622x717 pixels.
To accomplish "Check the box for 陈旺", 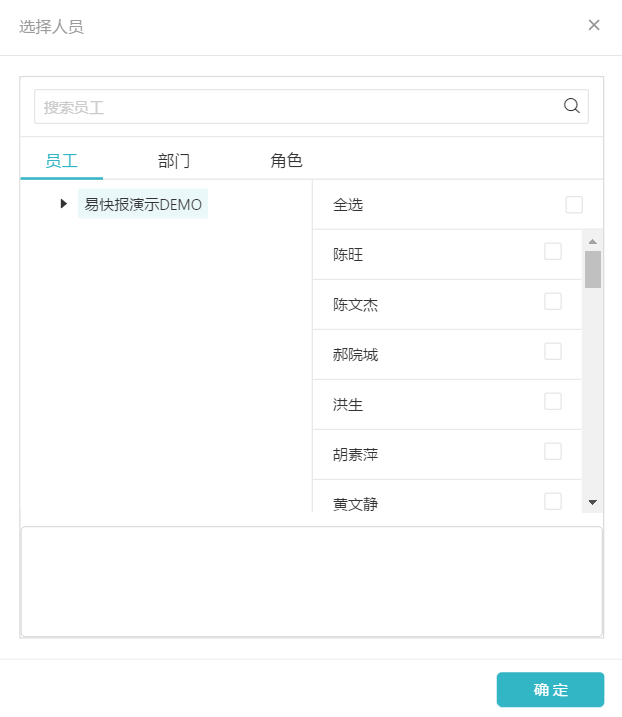I will pyautogui.click(x=553, y=251).
